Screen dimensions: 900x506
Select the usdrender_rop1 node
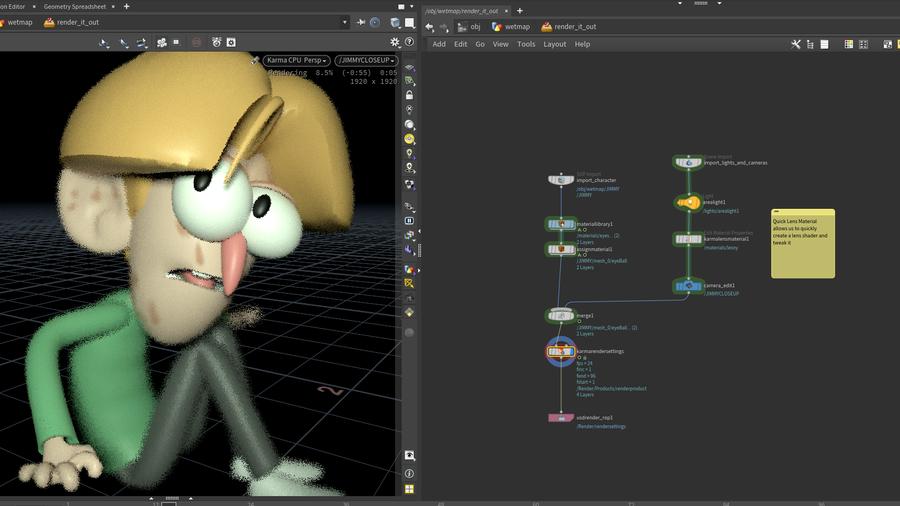tap(560, 418)
